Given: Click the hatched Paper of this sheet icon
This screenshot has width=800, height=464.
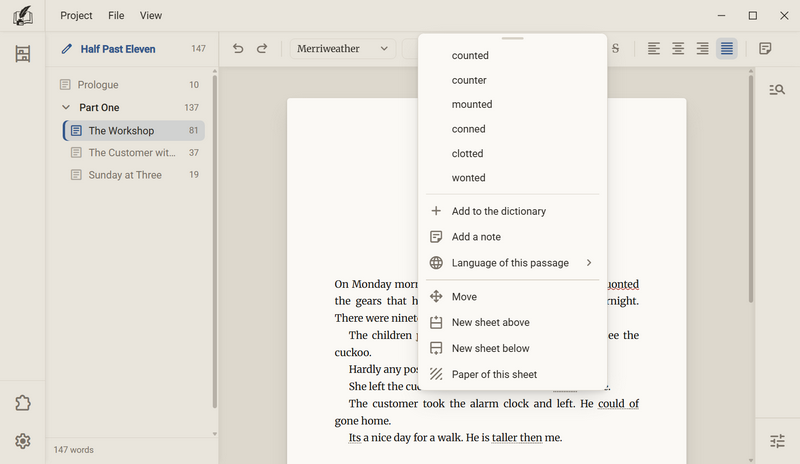Looking at the screenshot, I should coord(436,374).
